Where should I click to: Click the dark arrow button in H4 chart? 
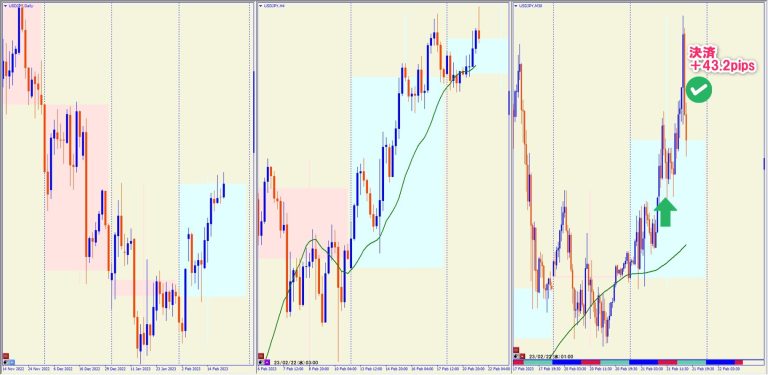[261, 362]
